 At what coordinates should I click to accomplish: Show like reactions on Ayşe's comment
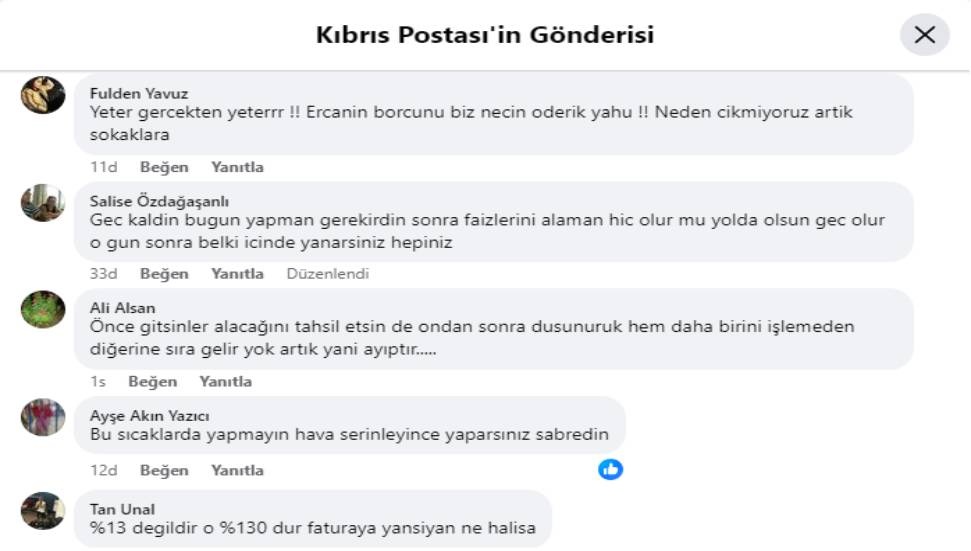(x=610, y=469)
